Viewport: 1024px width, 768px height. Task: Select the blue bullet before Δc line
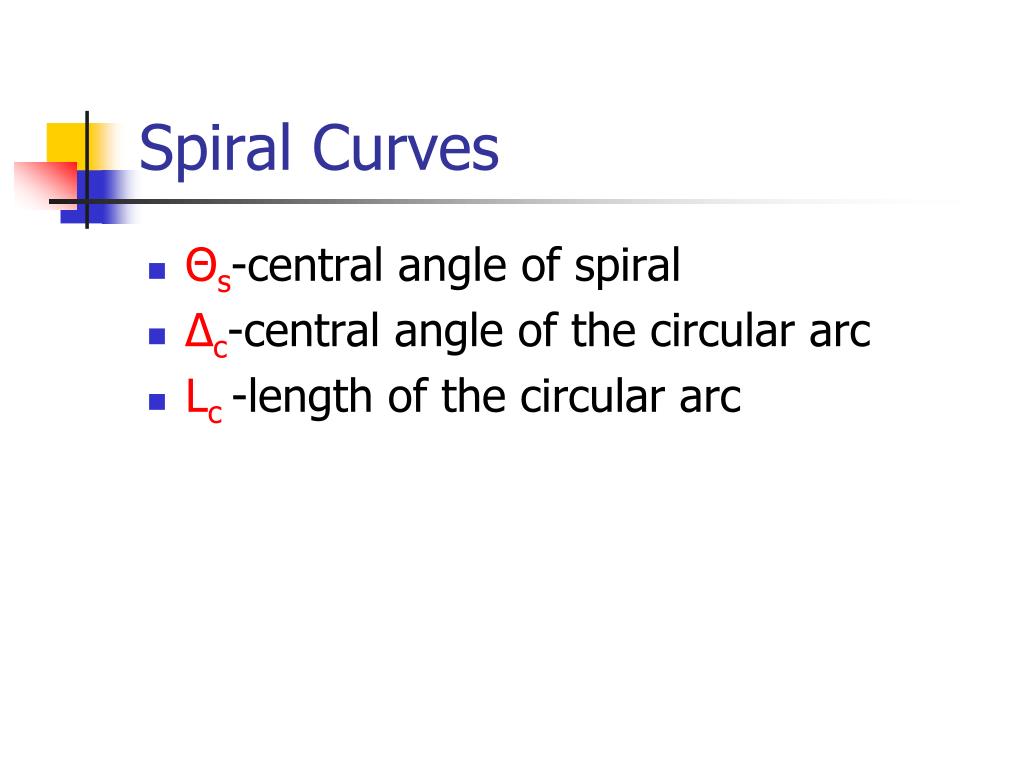tap(157, 336)
